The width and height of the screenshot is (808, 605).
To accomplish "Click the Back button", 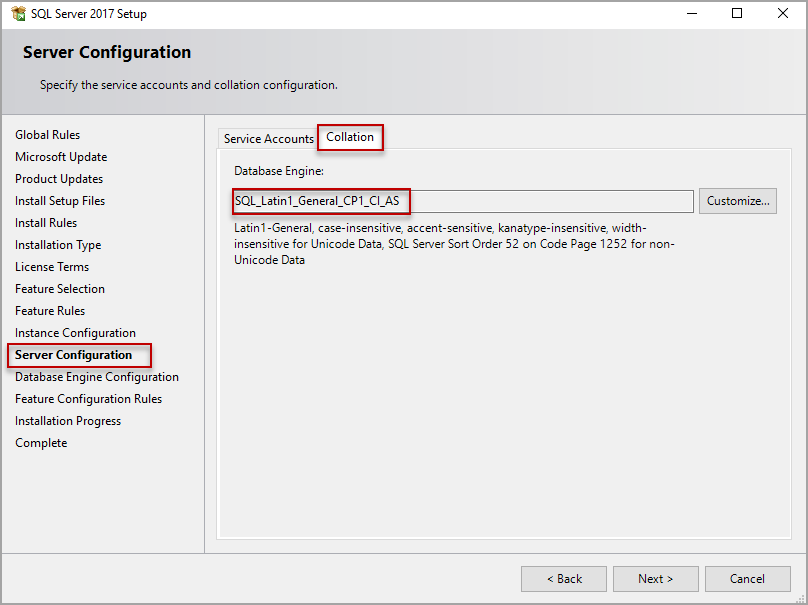I will click(563, 578).
